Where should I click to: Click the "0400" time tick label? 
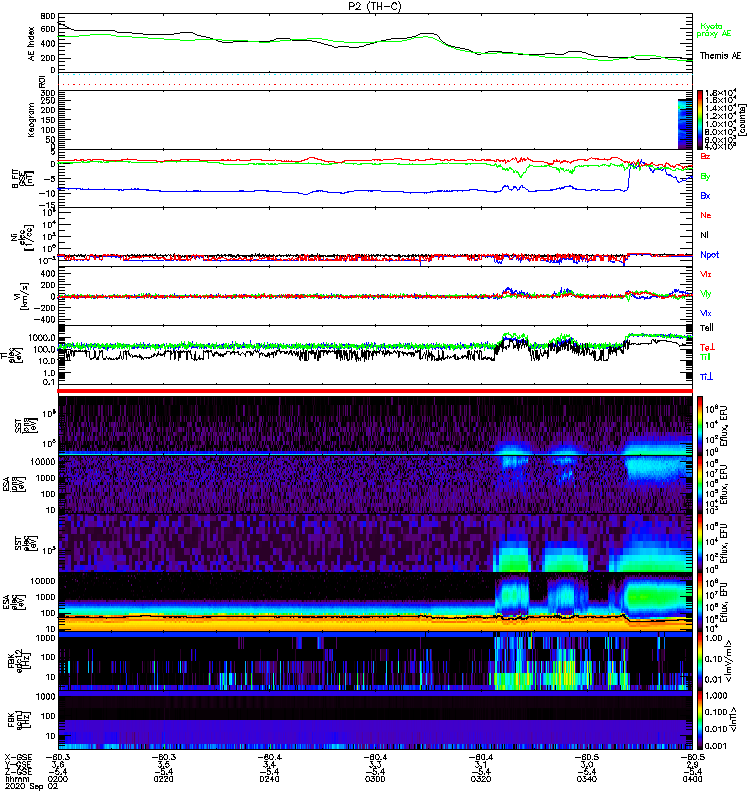693,779
